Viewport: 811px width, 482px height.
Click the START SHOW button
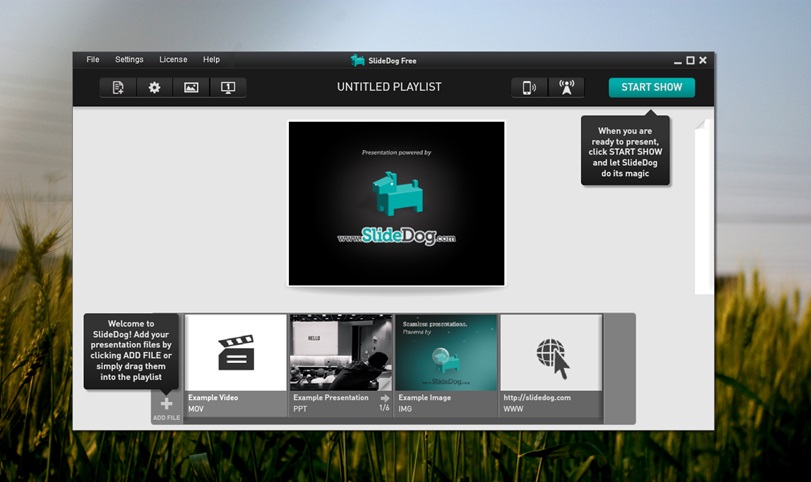652,87
